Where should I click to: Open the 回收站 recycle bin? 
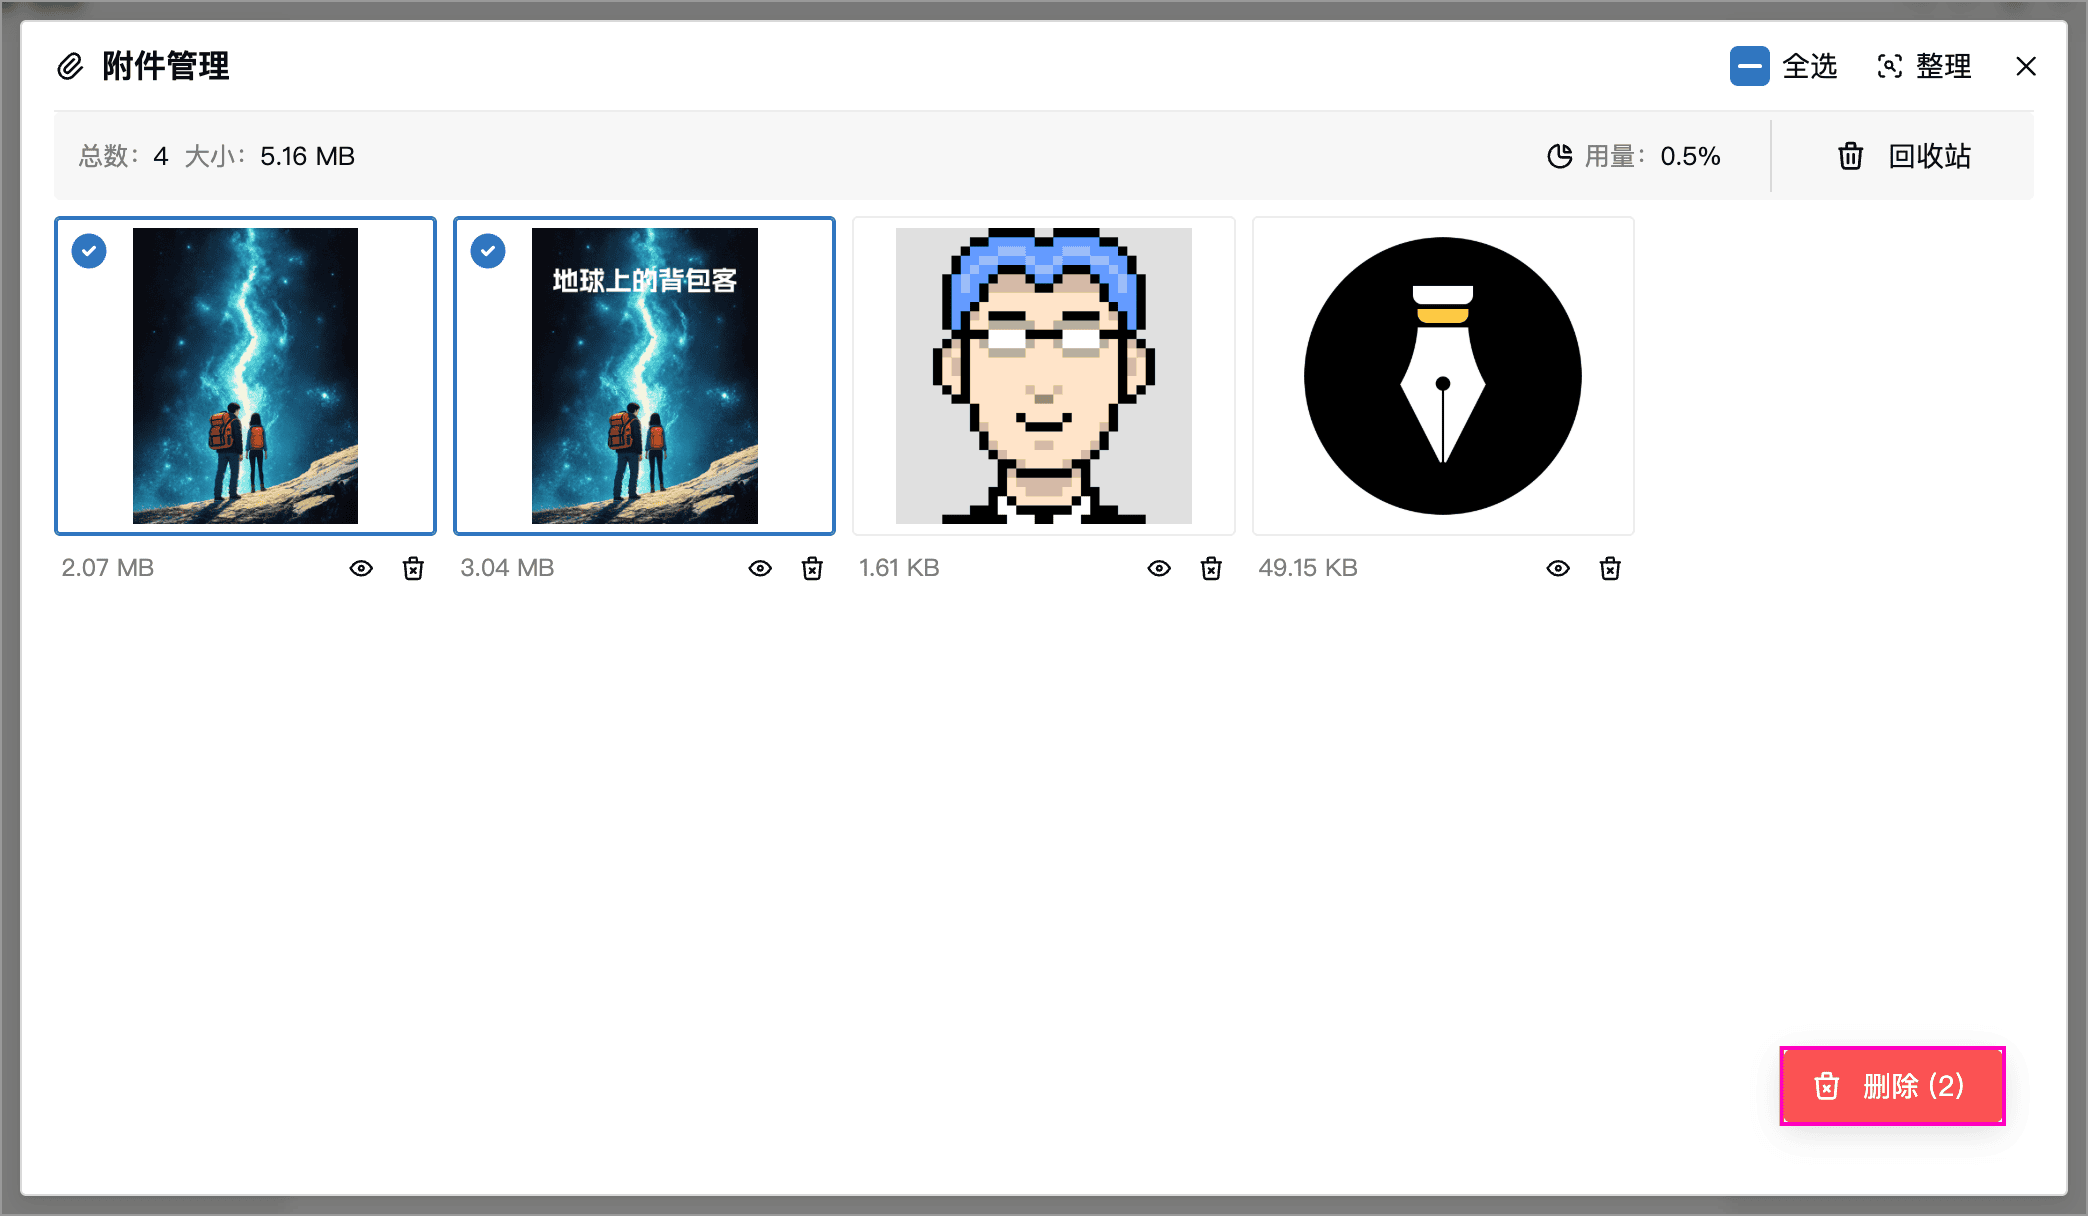click(x=1903, y=156)
